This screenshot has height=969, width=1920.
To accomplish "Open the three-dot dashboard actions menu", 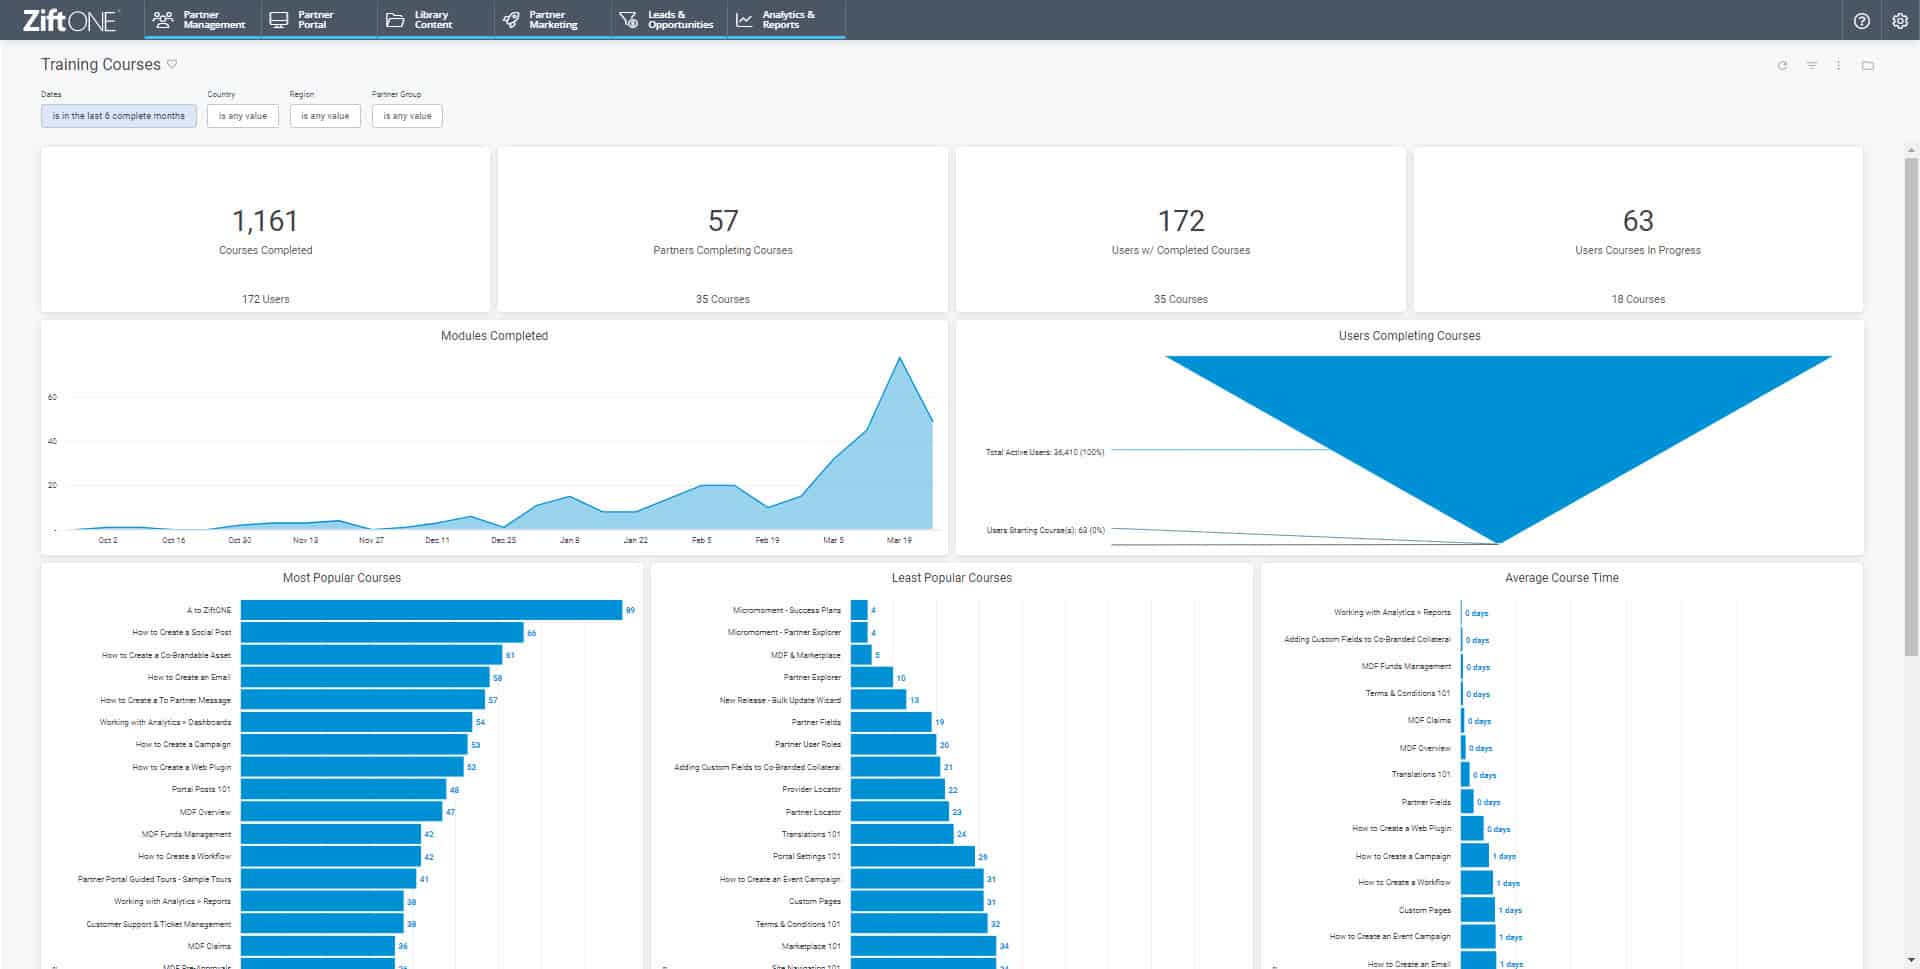I will (1838, 66).
